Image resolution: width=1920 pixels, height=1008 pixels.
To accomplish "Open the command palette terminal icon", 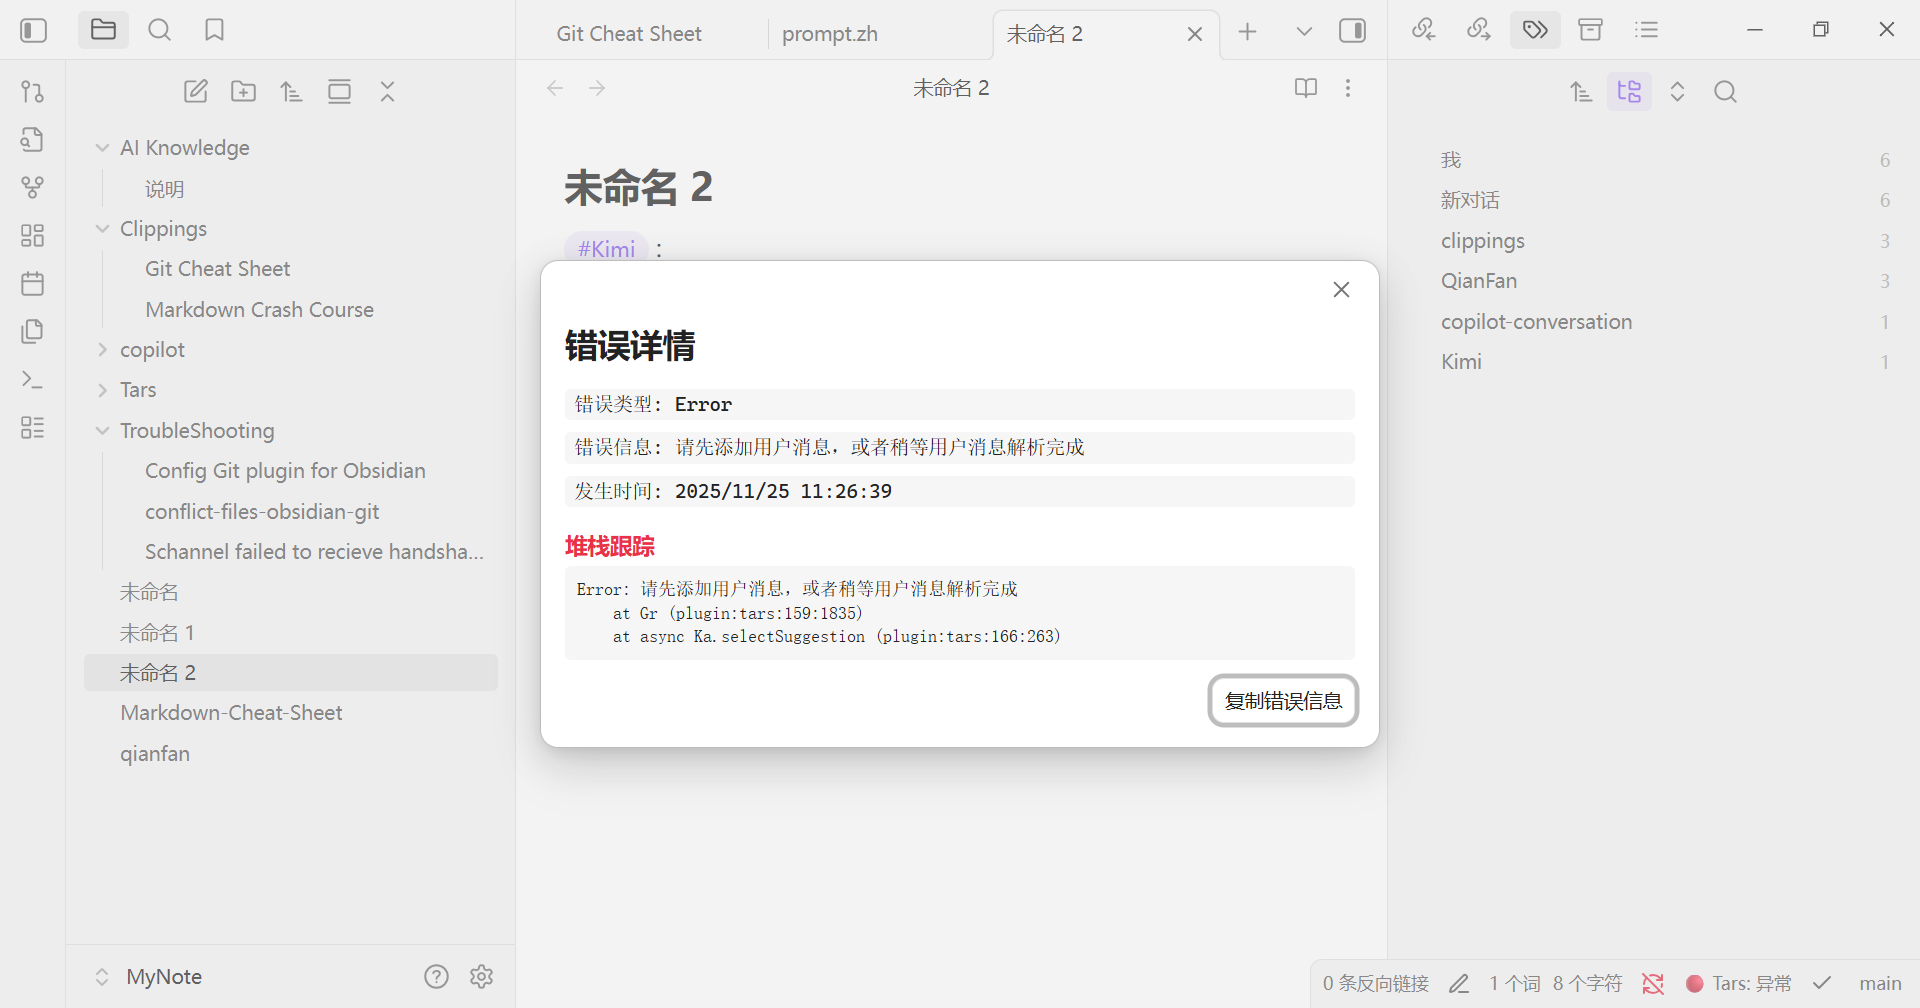I will [x=32, y=380].
